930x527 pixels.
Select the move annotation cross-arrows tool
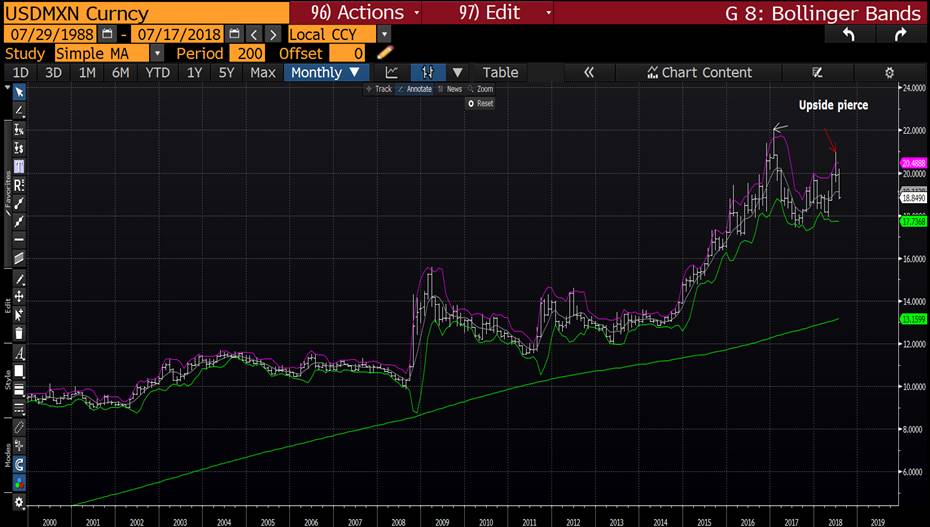click(x=19, y=296)
